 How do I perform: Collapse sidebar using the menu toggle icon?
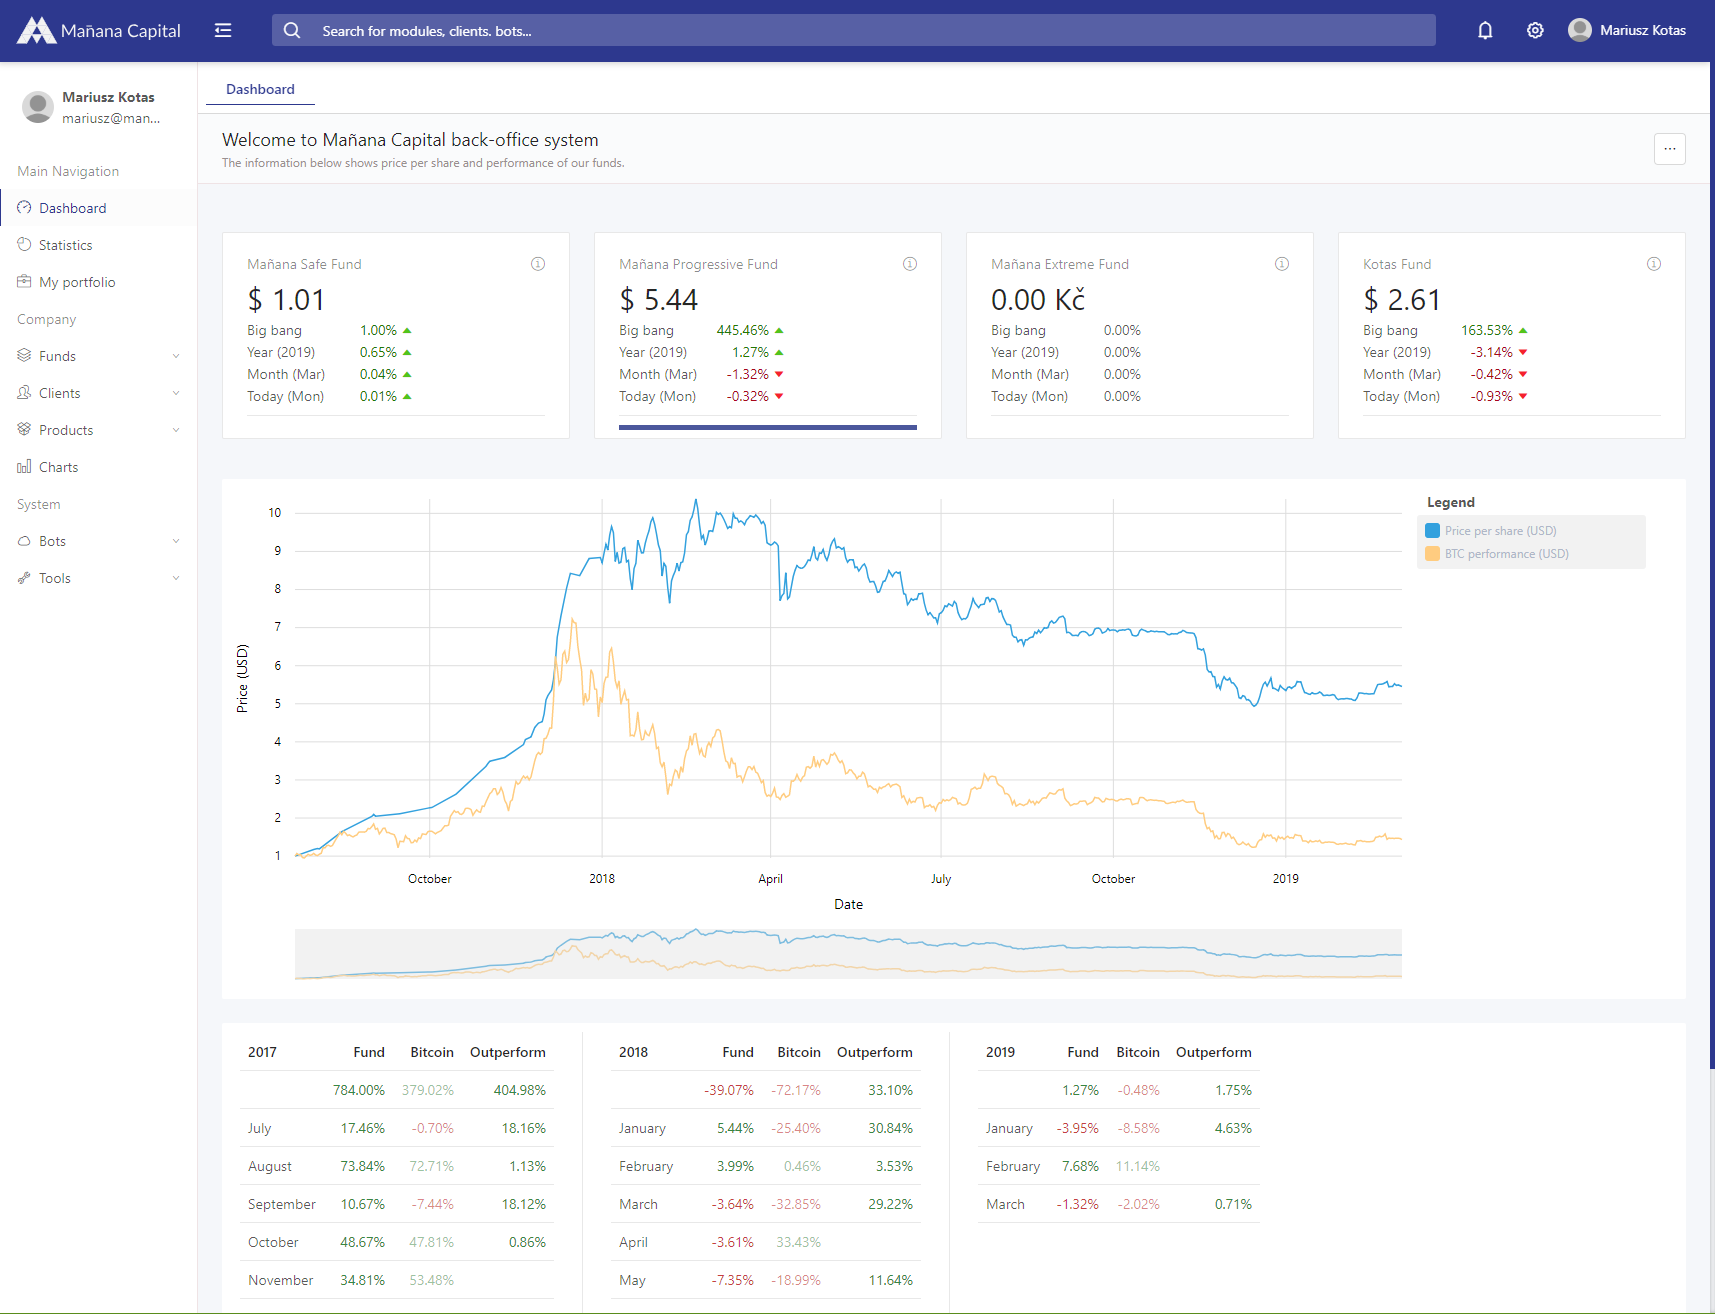[223, 30]
